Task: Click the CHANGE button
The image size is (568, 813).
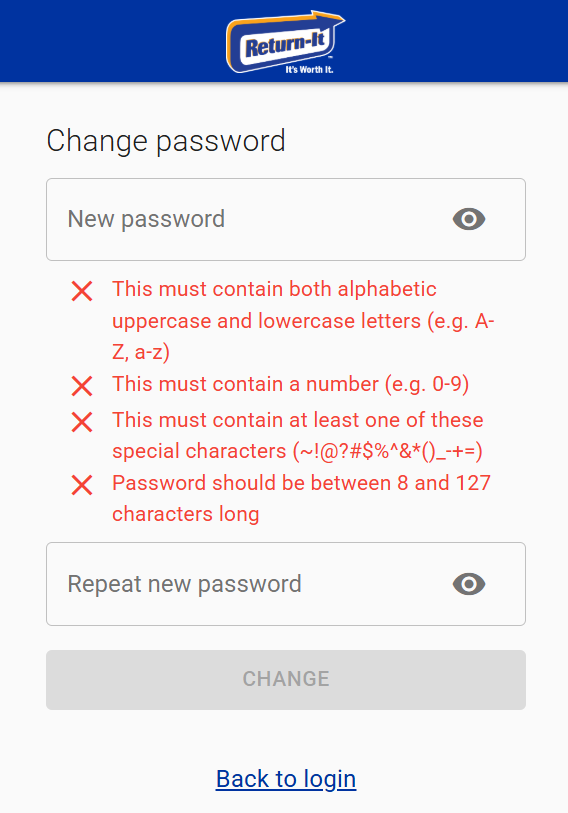Action: click(x=286, y=680)
